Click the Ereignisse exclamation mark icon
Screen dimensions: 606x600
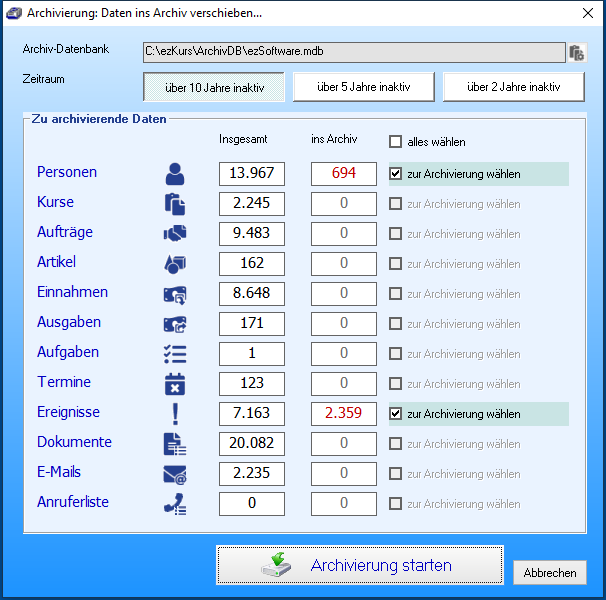(175, 414)
